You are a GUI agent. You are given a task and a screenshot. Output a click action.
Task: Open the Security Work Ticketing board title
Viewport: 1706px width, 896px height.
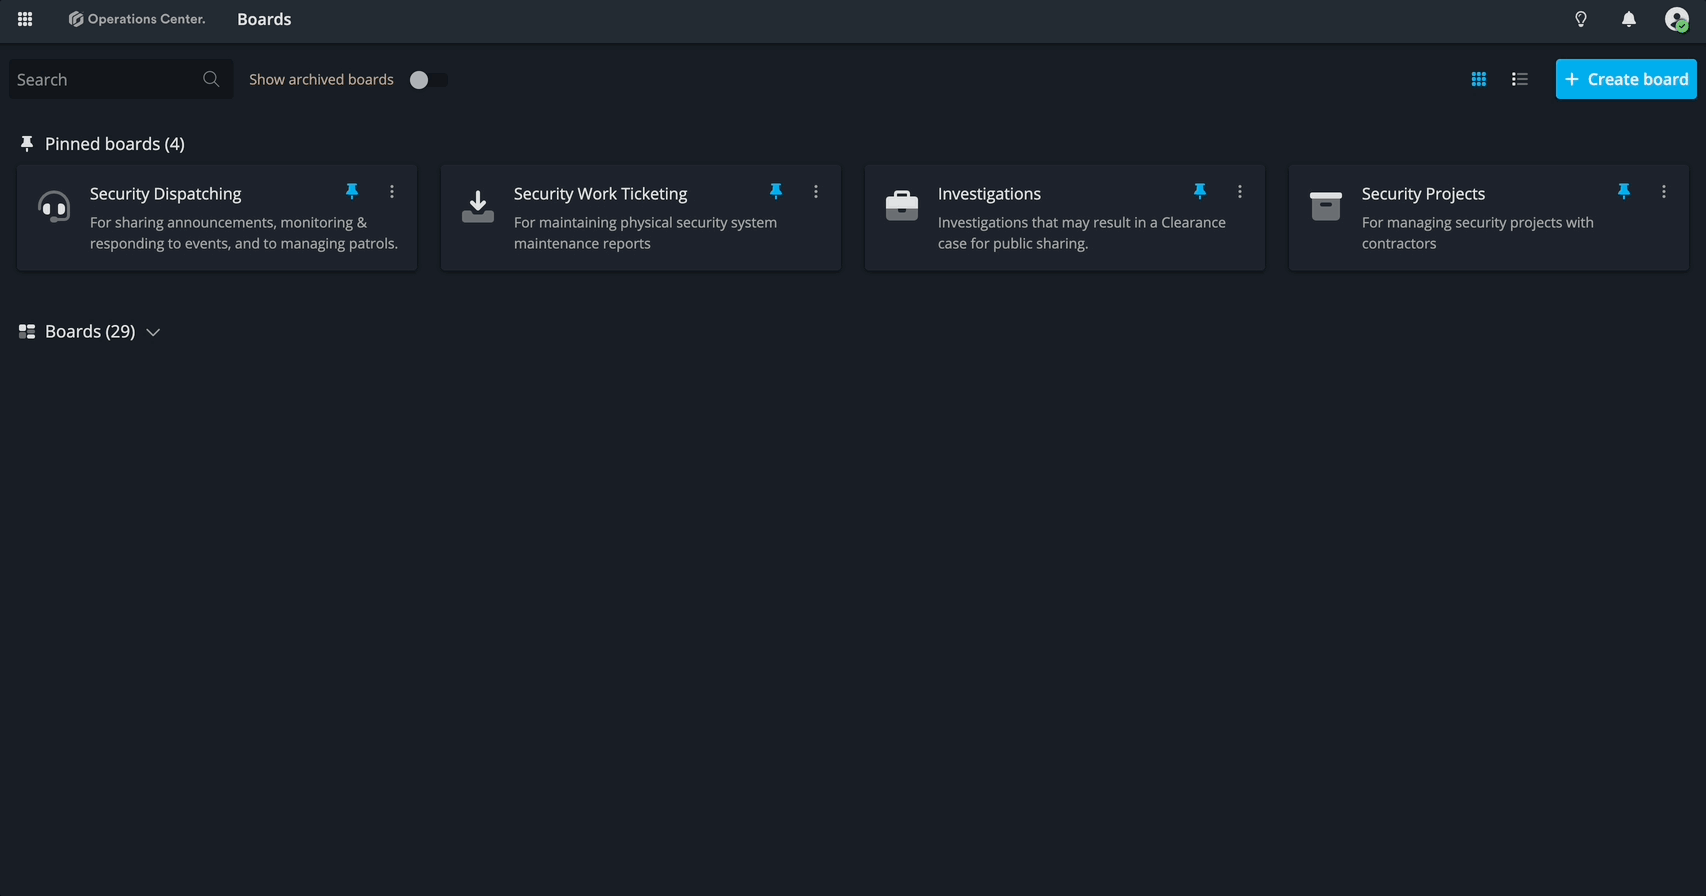point(601,193)
